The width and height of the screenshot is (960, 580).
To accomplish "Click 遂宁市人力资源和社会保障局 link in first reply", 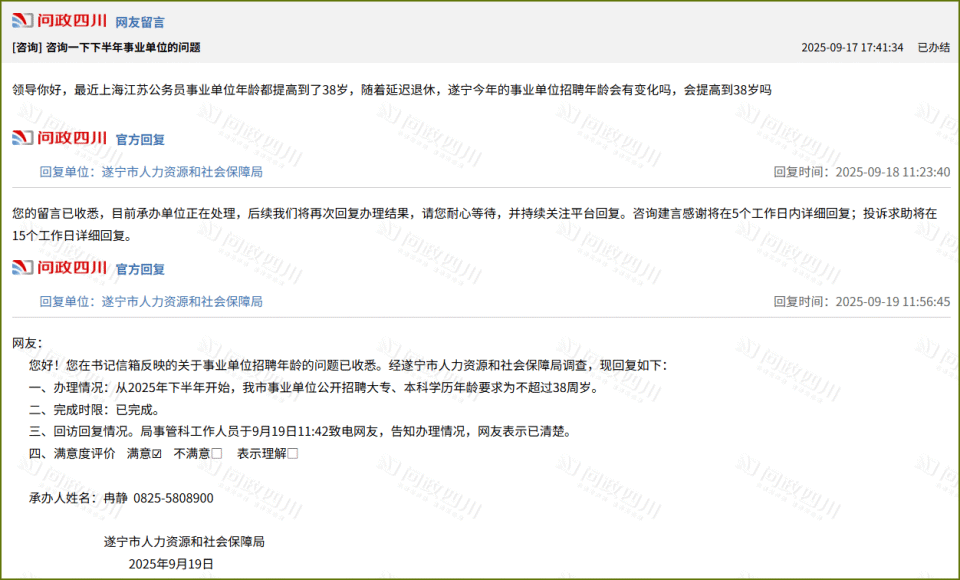I will click(x=180, y=172).
